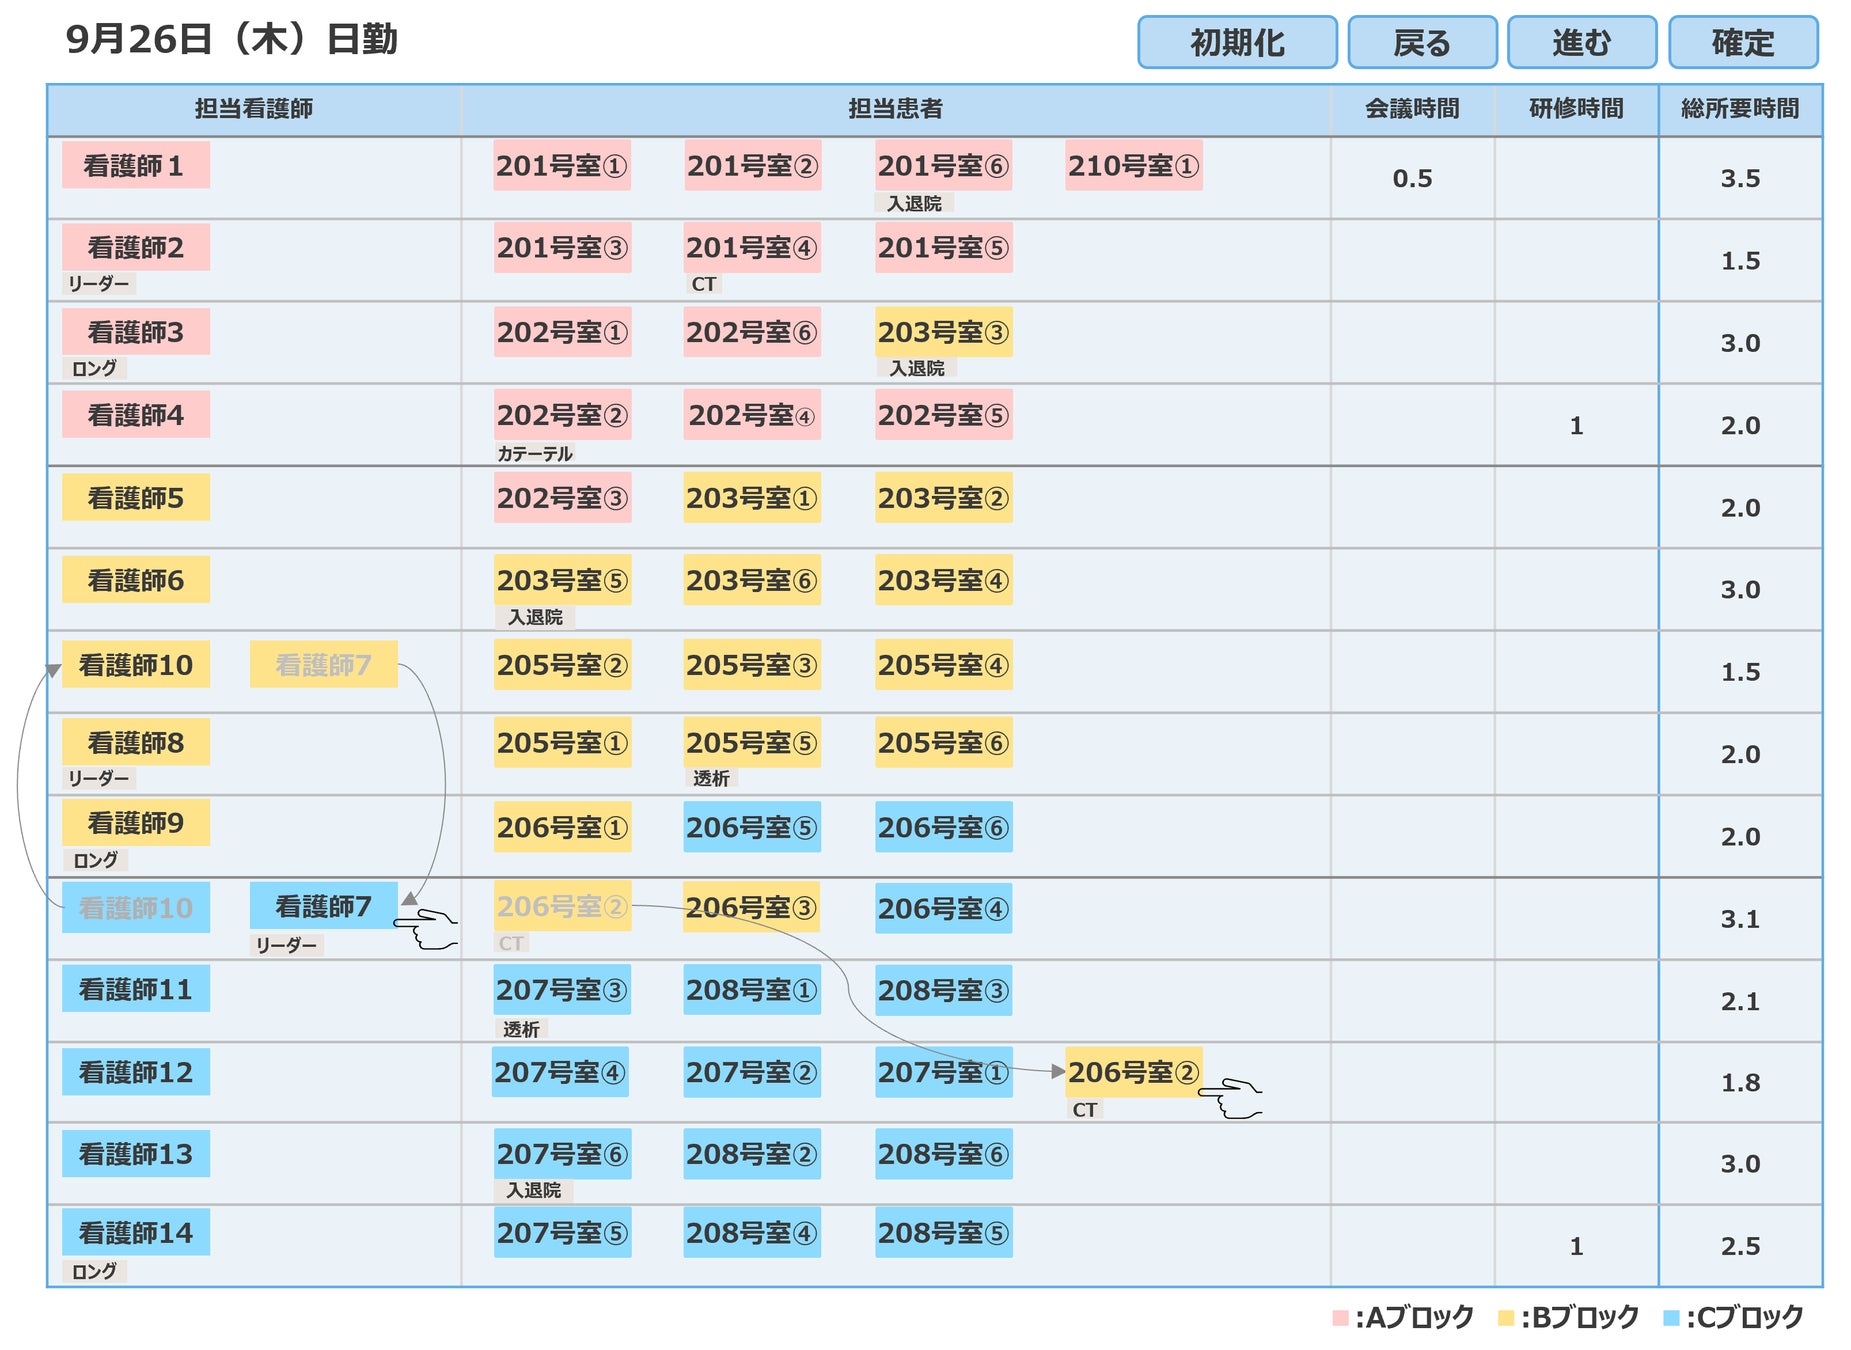Click 研修時間 value 1 for 看護師4
This screenshot has height=1350, width=1851.
(1576, 425)
